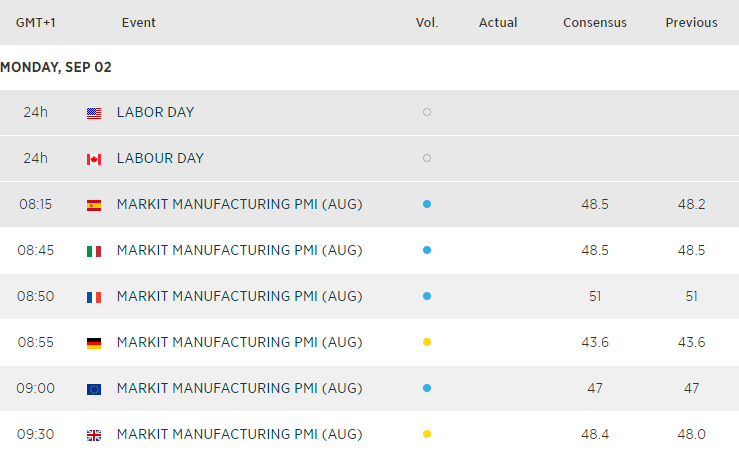
Task: Click the Italy flag at 08:45
Action: coord(94,251)
